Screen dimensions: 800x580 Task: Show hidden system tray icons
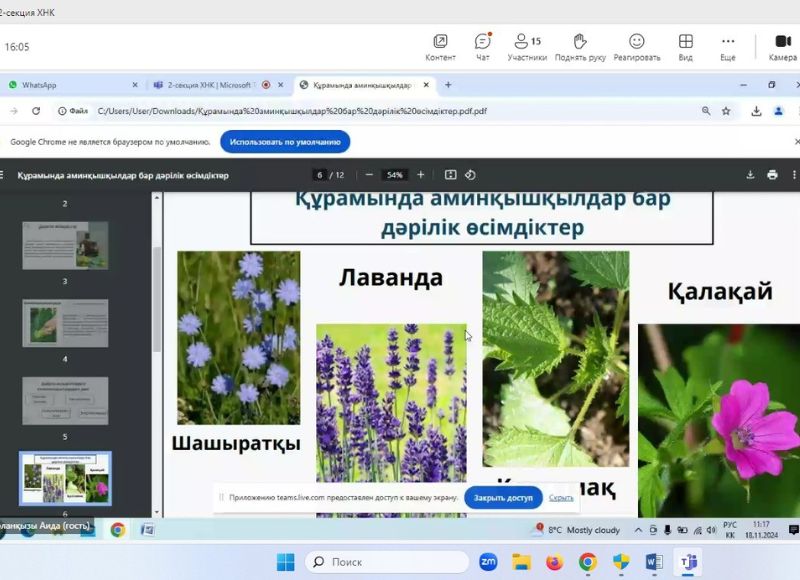(x=639, y=530)
